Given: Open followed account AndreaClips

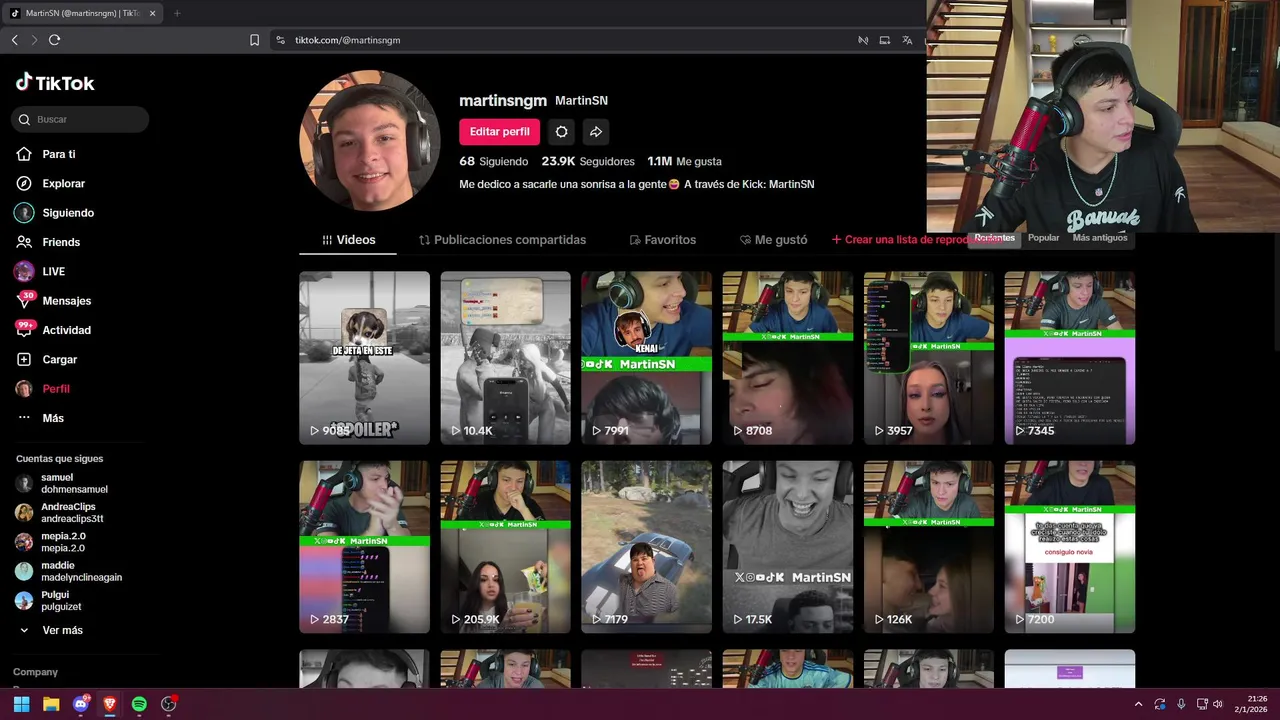Looking at the screenshot, I should (x=60, y=513).
